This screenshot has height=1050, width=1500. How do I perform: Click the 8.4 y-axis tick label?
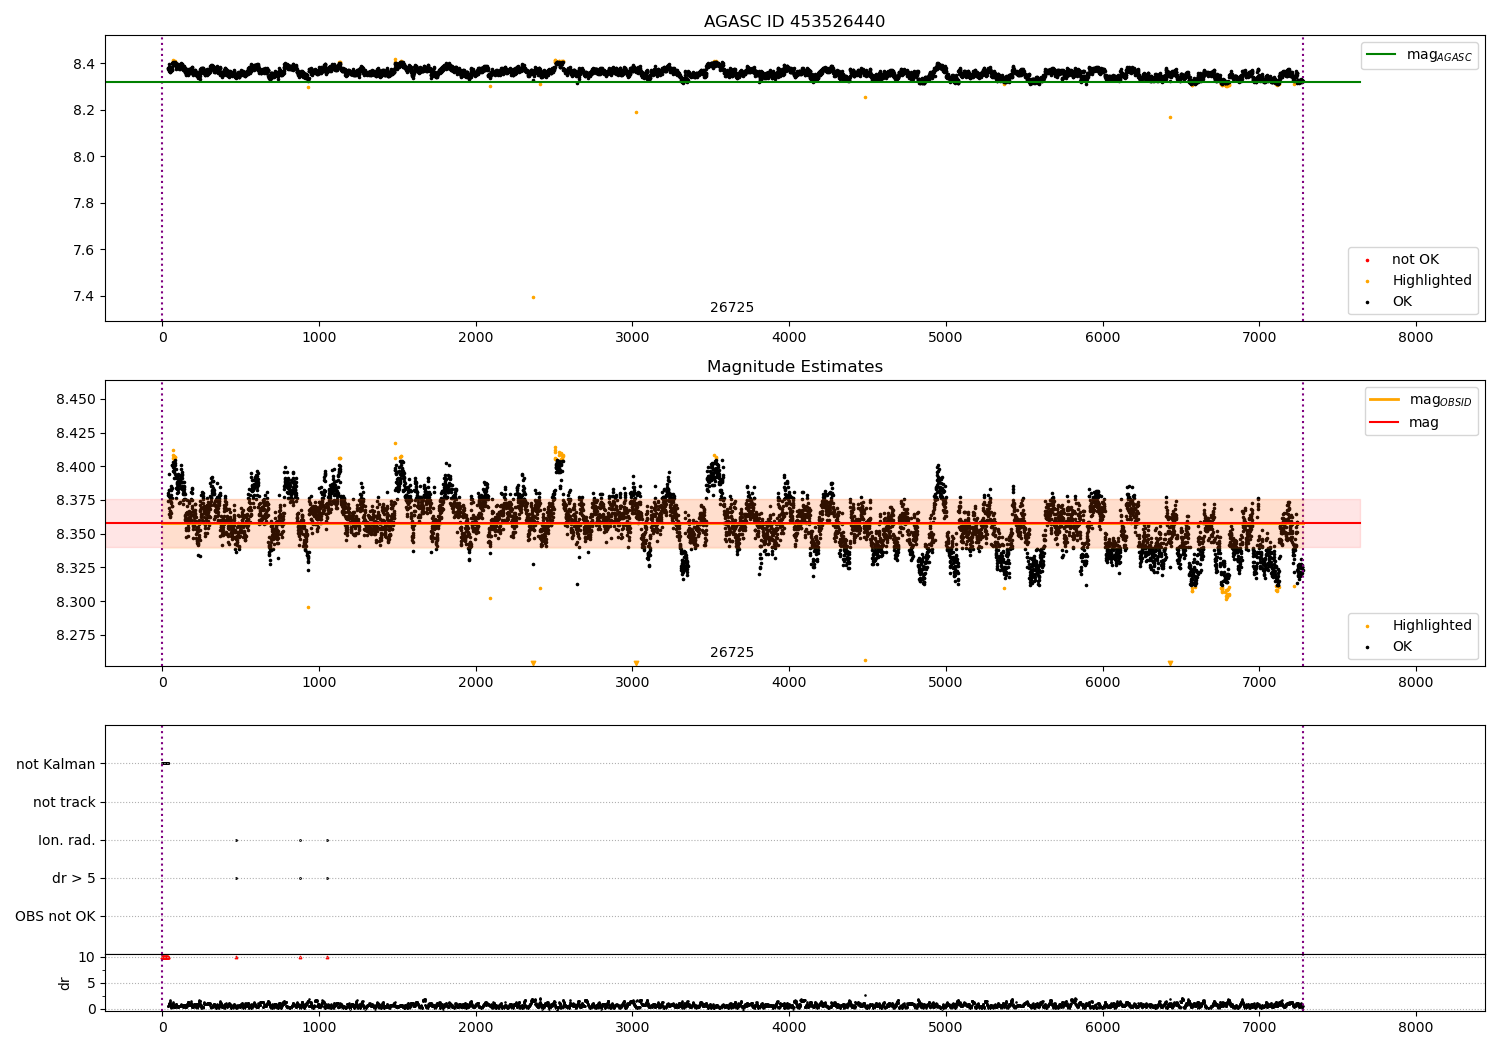click(x=83, y=64)
